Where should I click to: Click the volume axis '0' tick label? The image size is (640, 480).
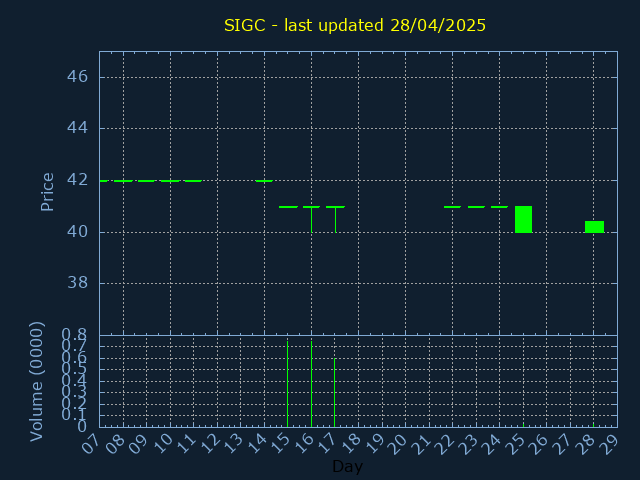point(82,427)
